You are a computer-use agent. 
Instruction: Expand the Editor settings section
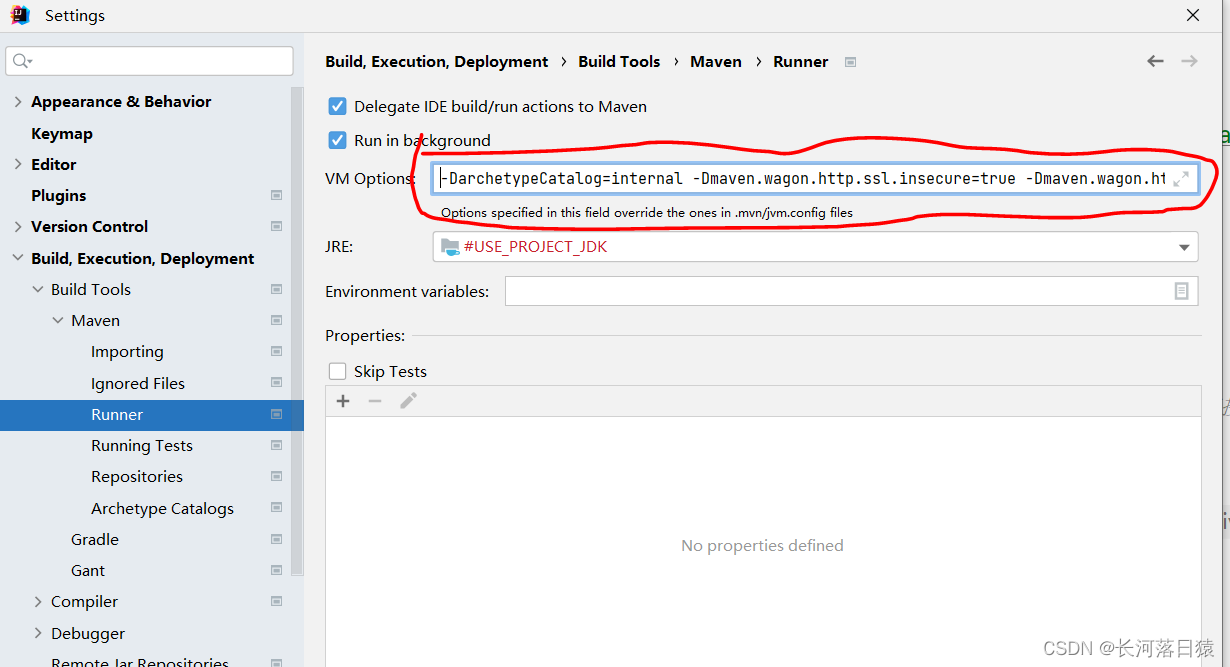[x=17, y=165]
